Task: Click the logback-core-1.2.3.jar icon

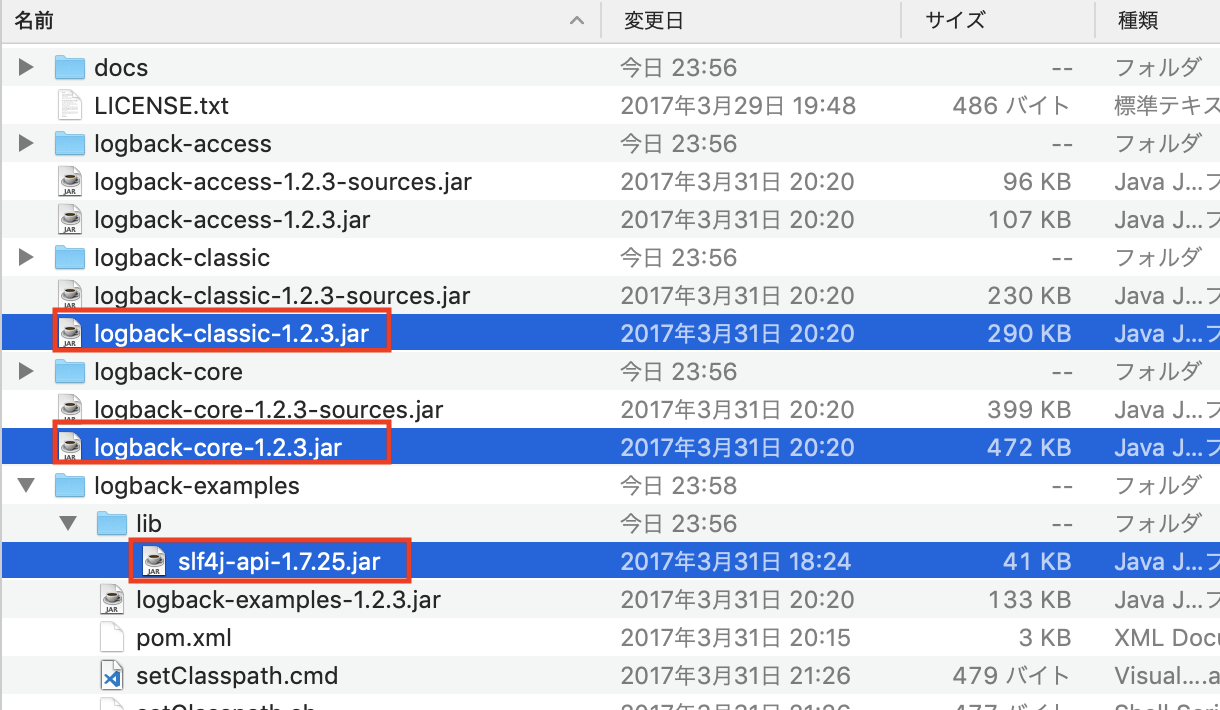Action: coord(69,448)
